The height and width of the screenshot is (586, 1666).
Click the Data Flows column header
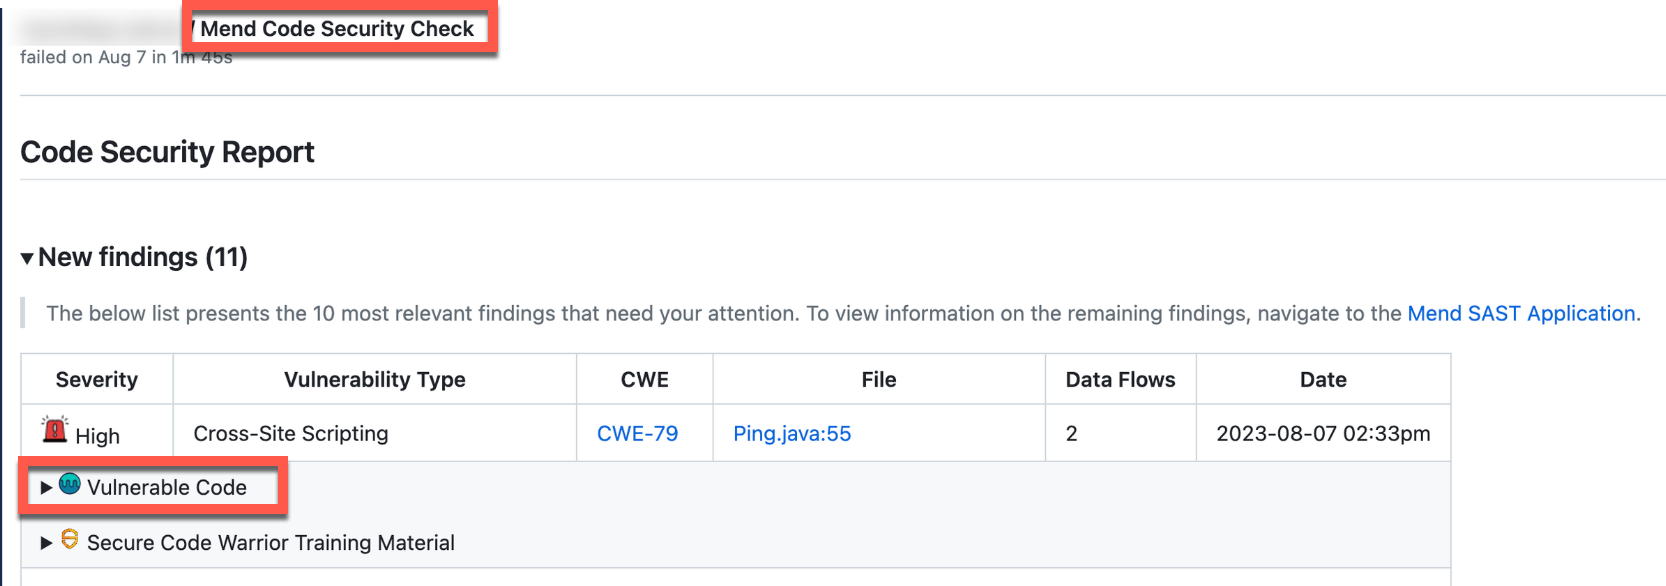tap(1120, 380)
